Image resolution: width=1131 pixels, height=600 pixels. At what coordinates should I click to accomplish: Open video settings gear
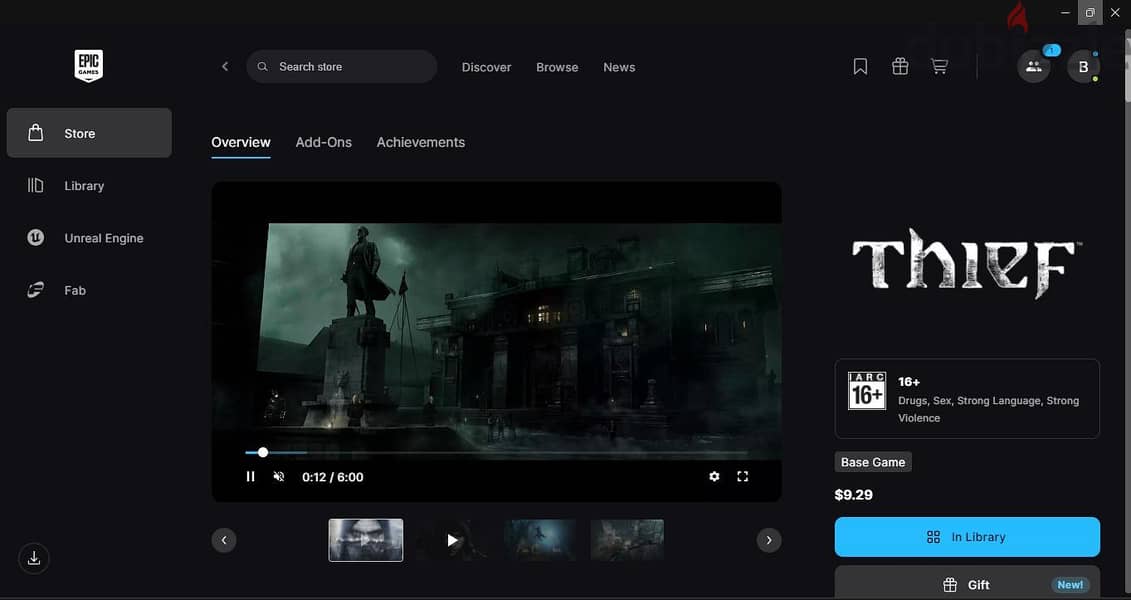click(714, 477)
